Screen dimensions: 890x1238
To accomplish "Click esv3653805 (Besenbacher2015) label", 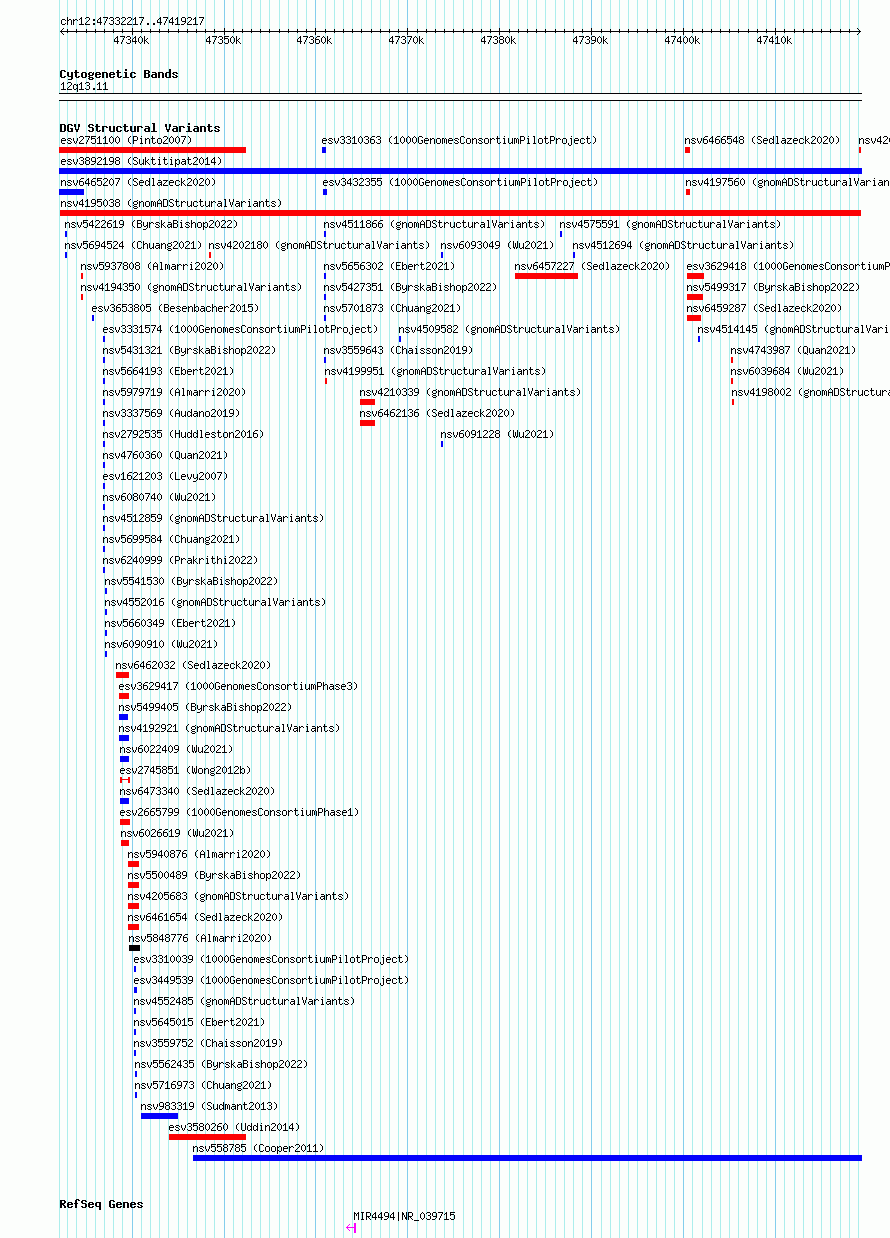I will [175, 308].
